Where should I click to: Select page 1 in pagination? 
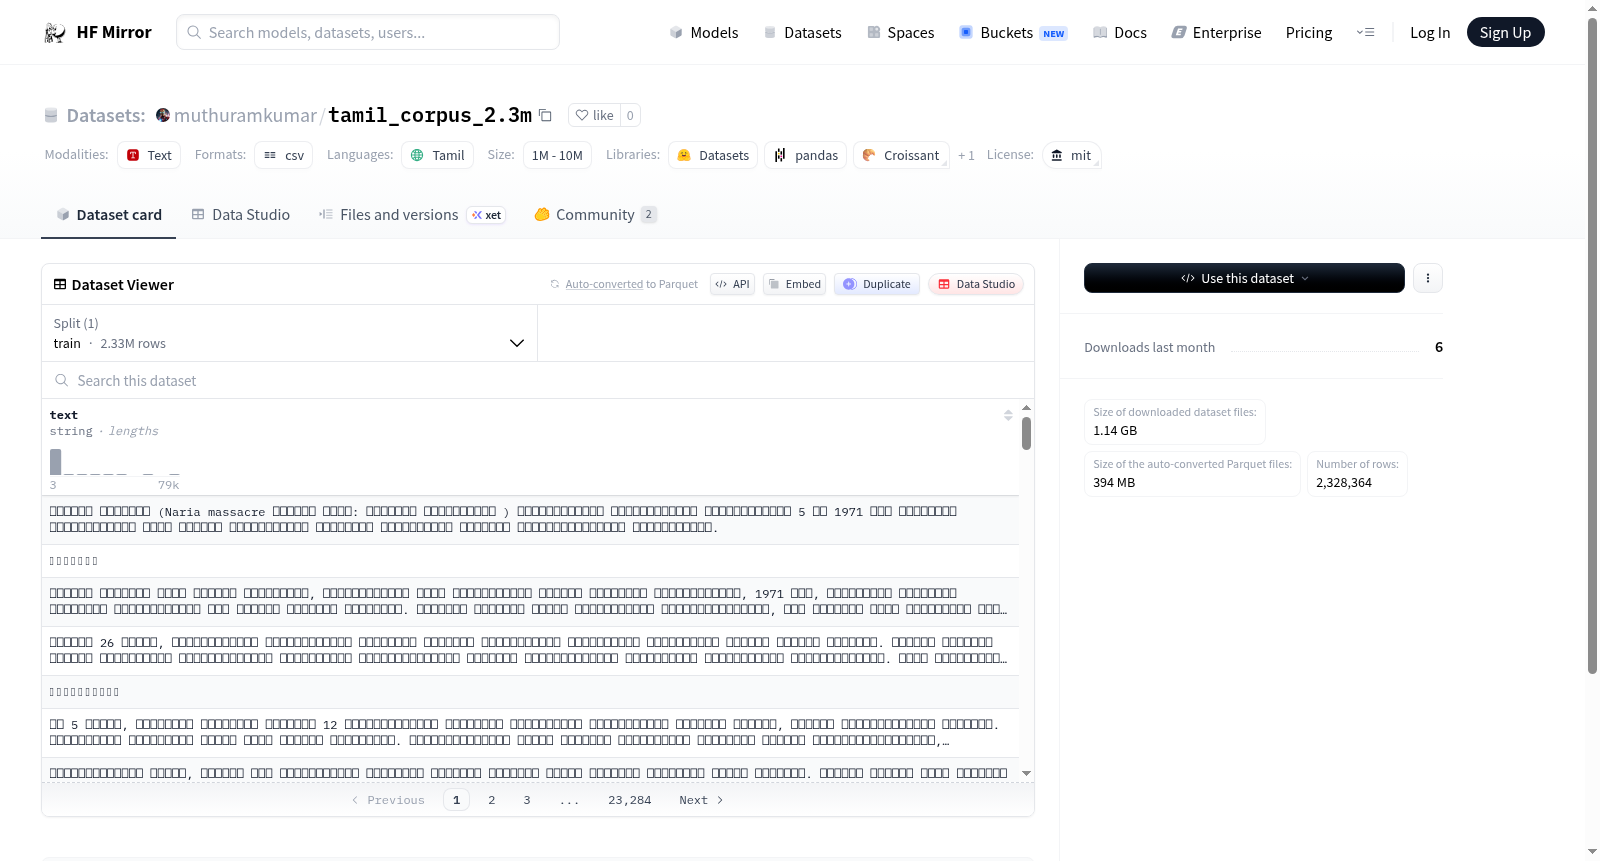456,800
